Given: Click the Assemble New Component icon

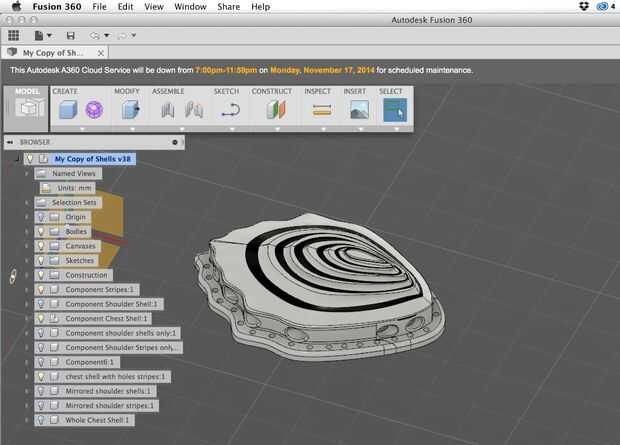Looking at the screenshot, I should [x=168, y=110].
